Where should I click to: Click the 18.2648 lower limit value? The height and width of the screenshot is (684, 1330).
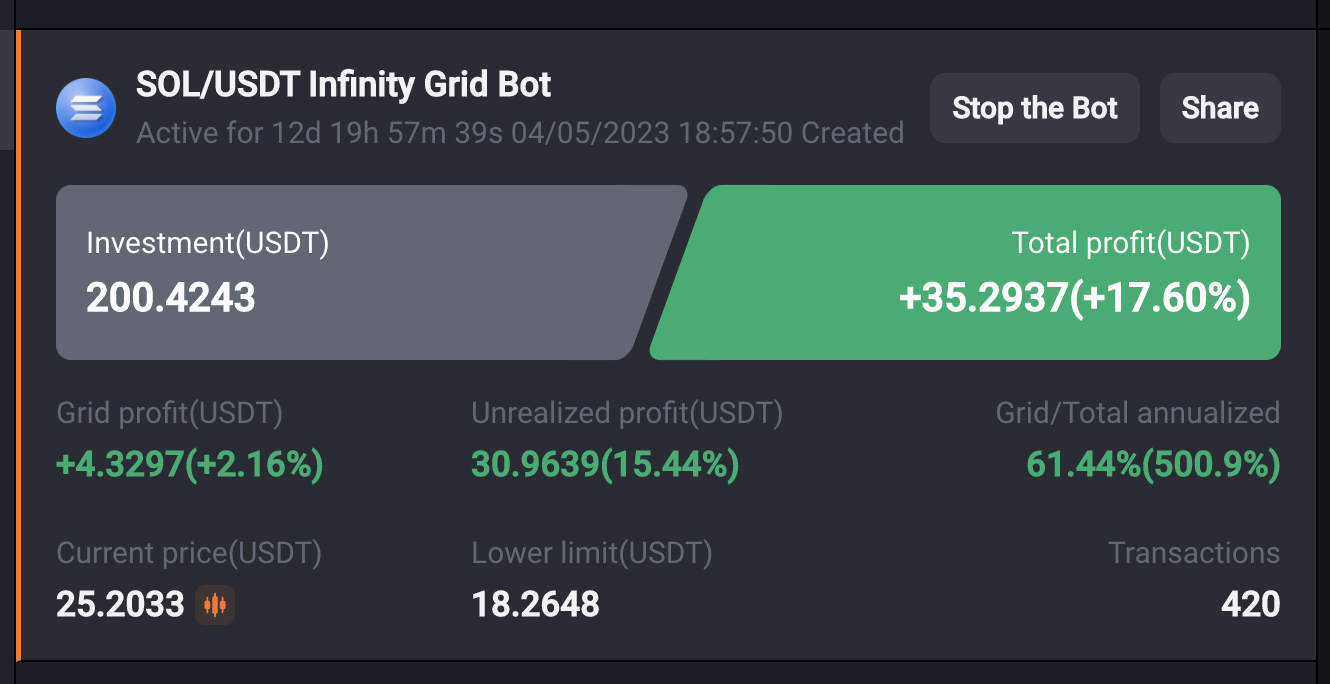[536, 604]
